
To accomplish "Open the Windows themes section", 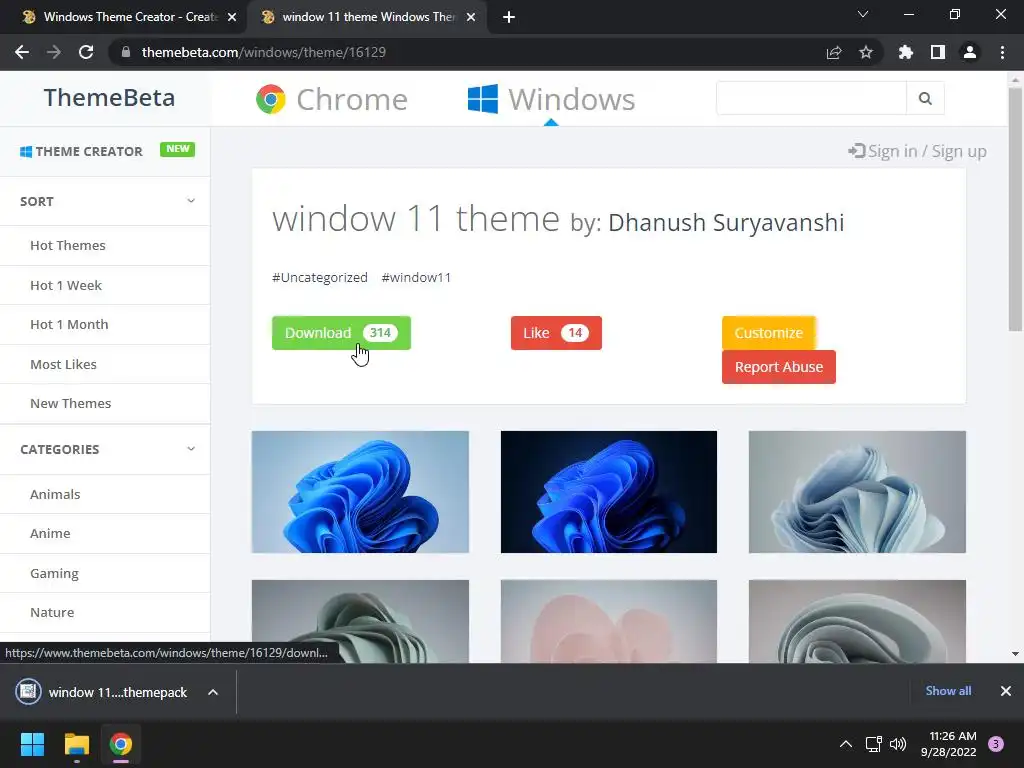I will point(551,99).
